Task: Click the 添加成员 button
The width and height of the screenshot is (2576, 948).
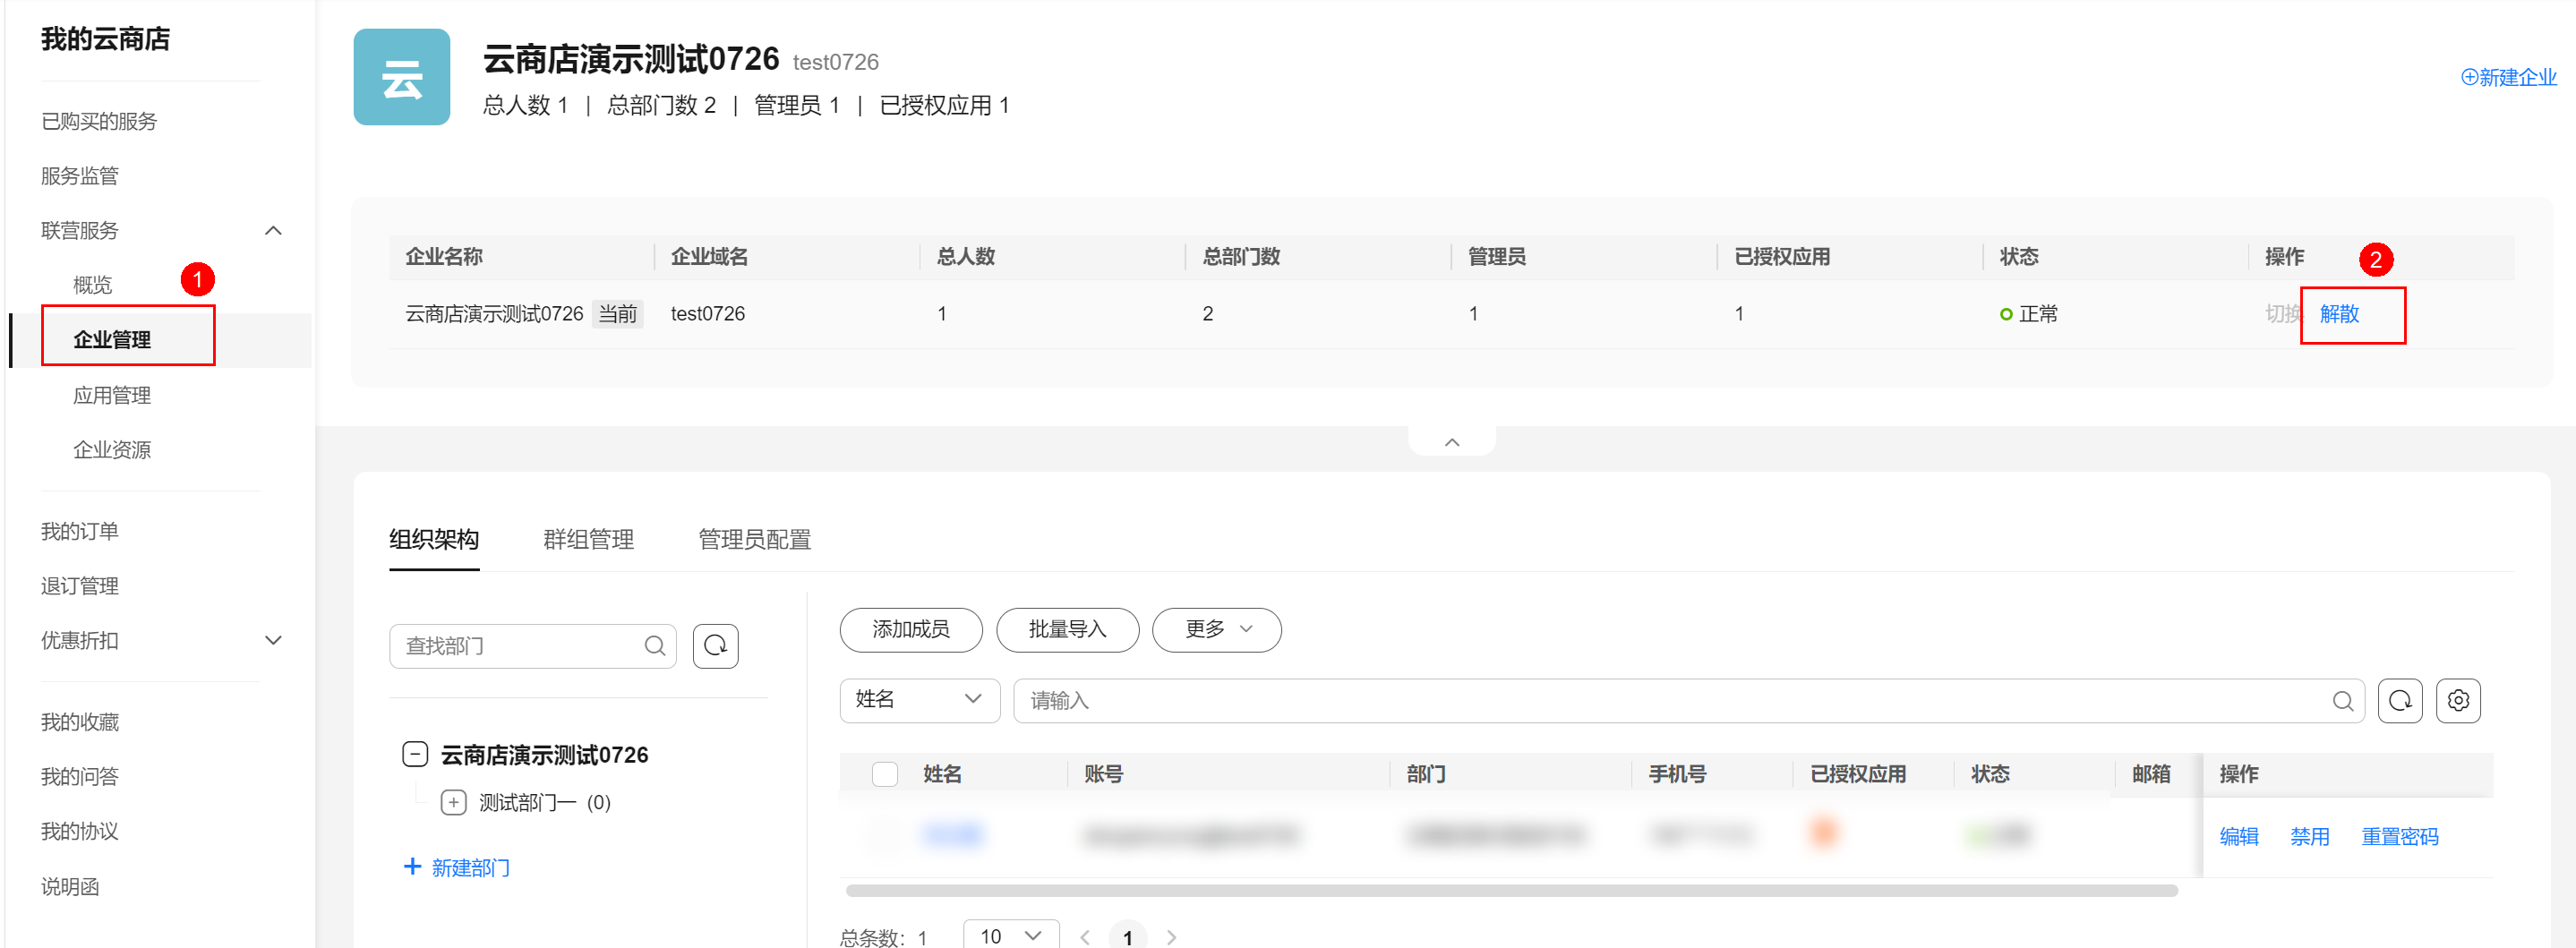Action: point(910,630)
